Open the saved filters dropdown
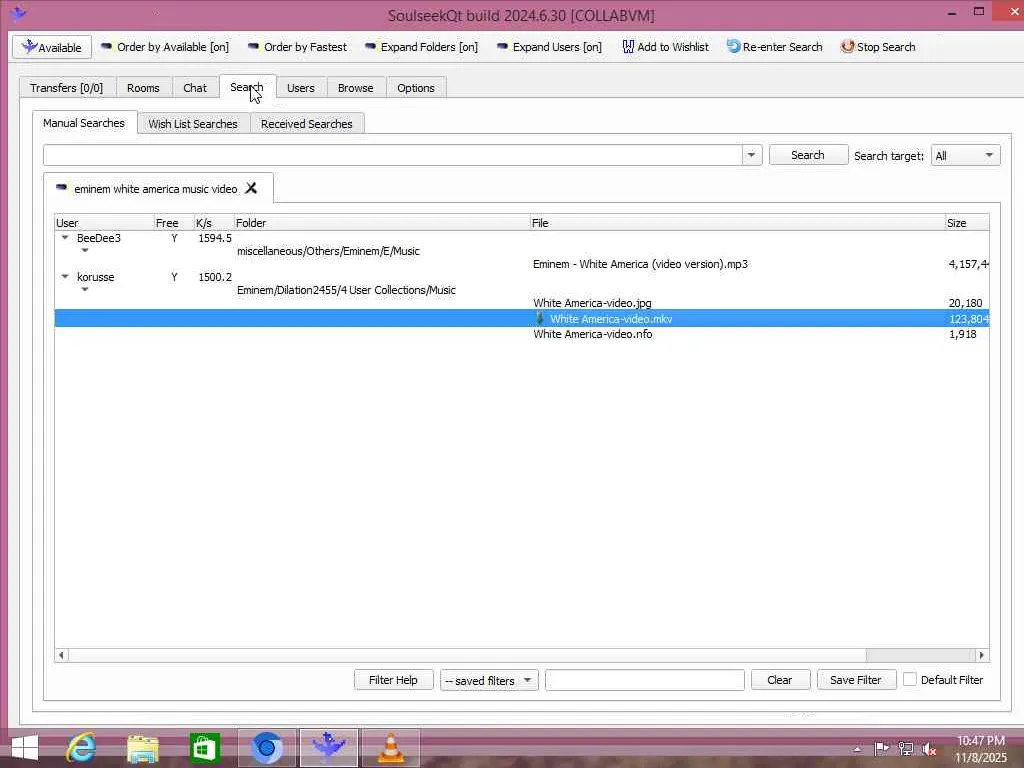Screen dimensions: 1024x768 [489, 680]
